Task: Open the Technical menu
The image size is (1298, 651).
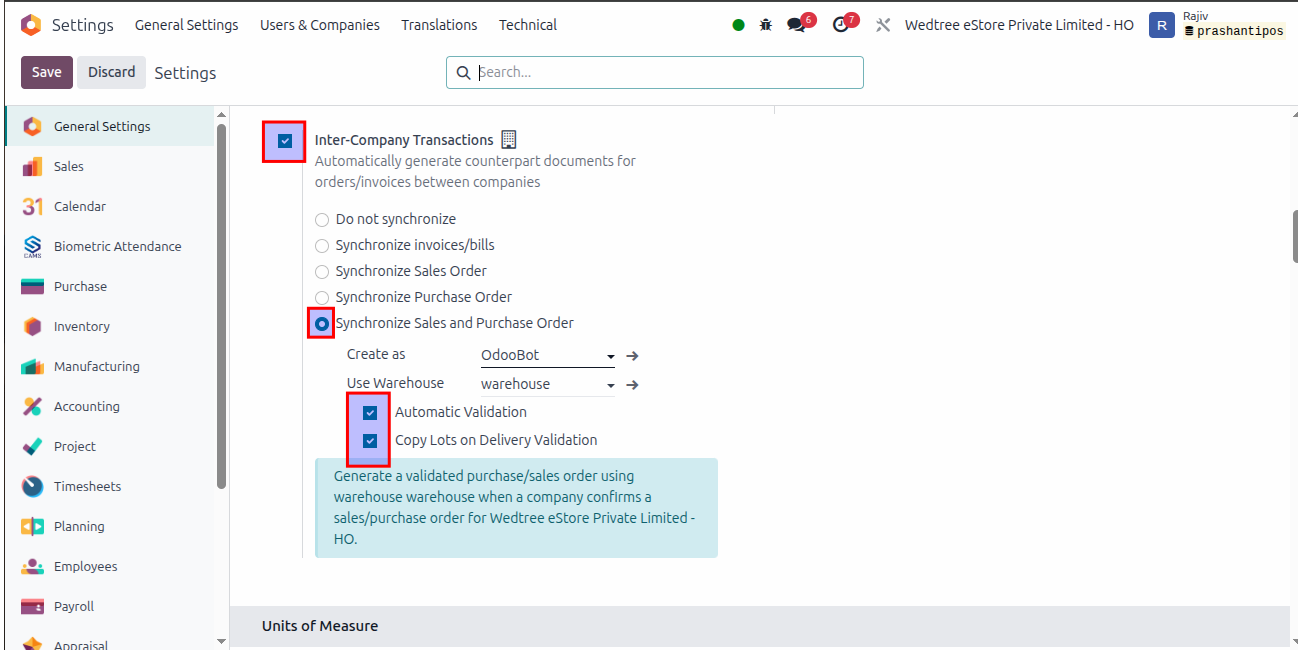Action: pos(528,25)
